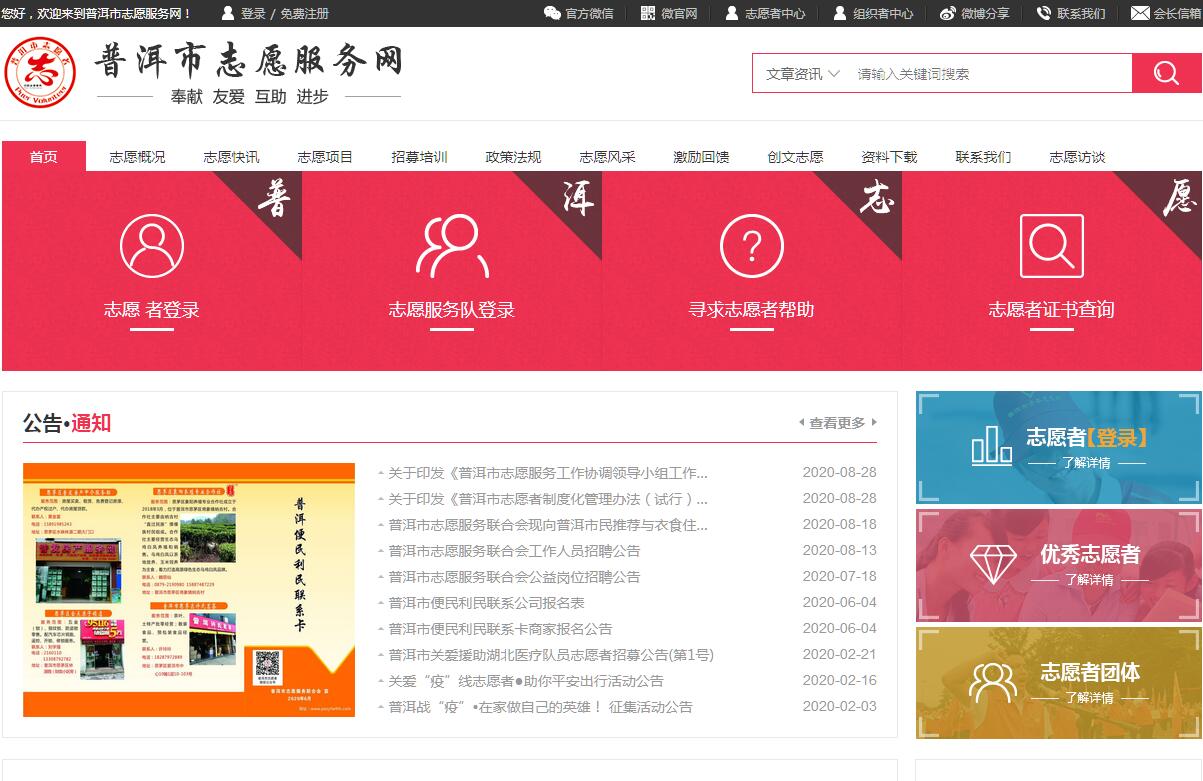Expand 查看更多 in the notices section

(x=838, y=423)
